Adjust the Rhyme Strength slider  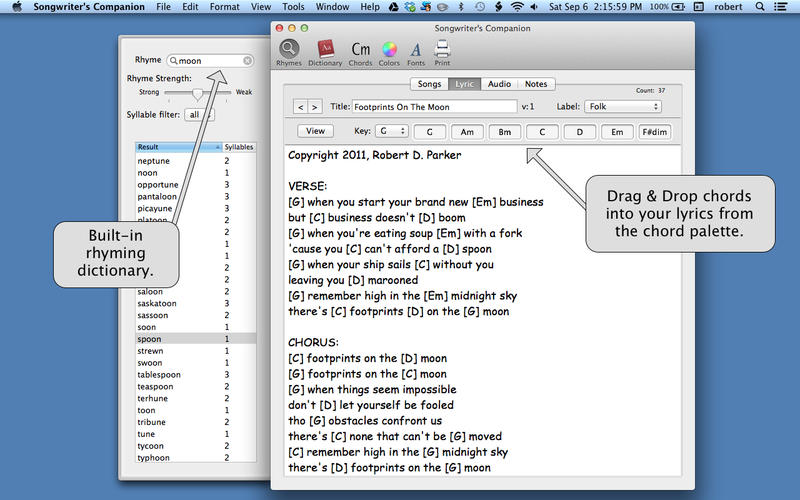click(198, 93)
